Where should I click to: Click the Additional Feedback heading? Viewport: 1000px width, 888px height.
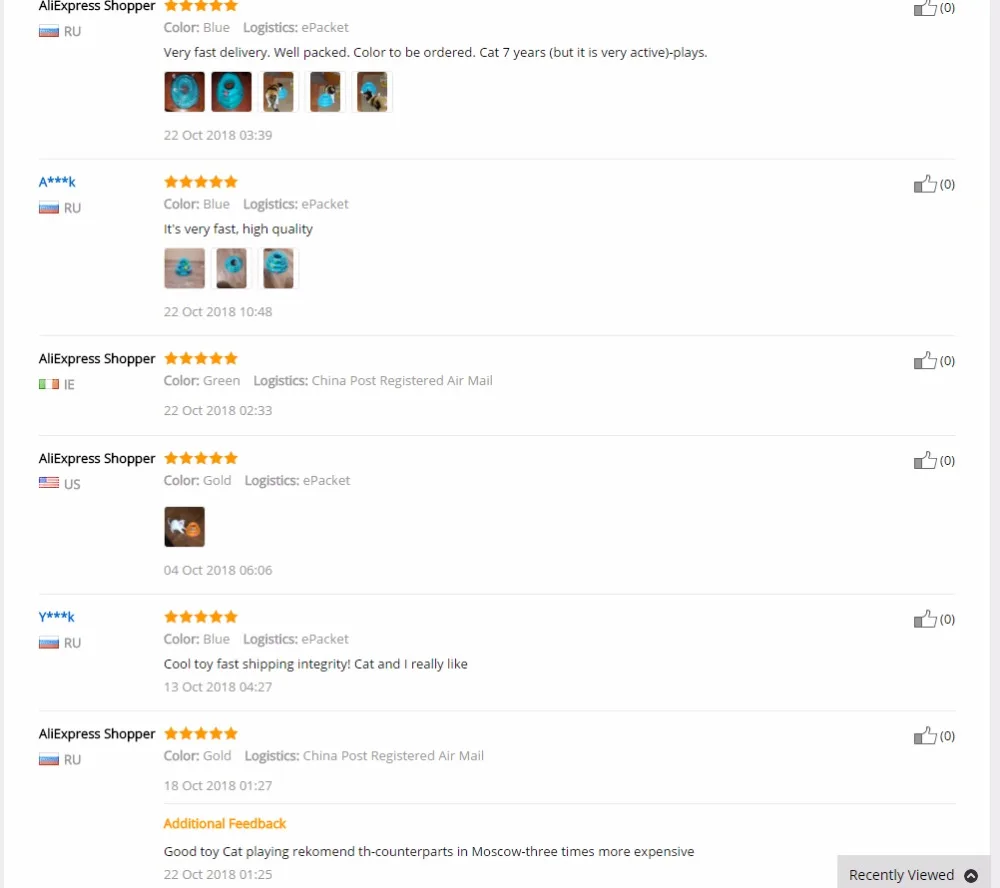(224, 824)
